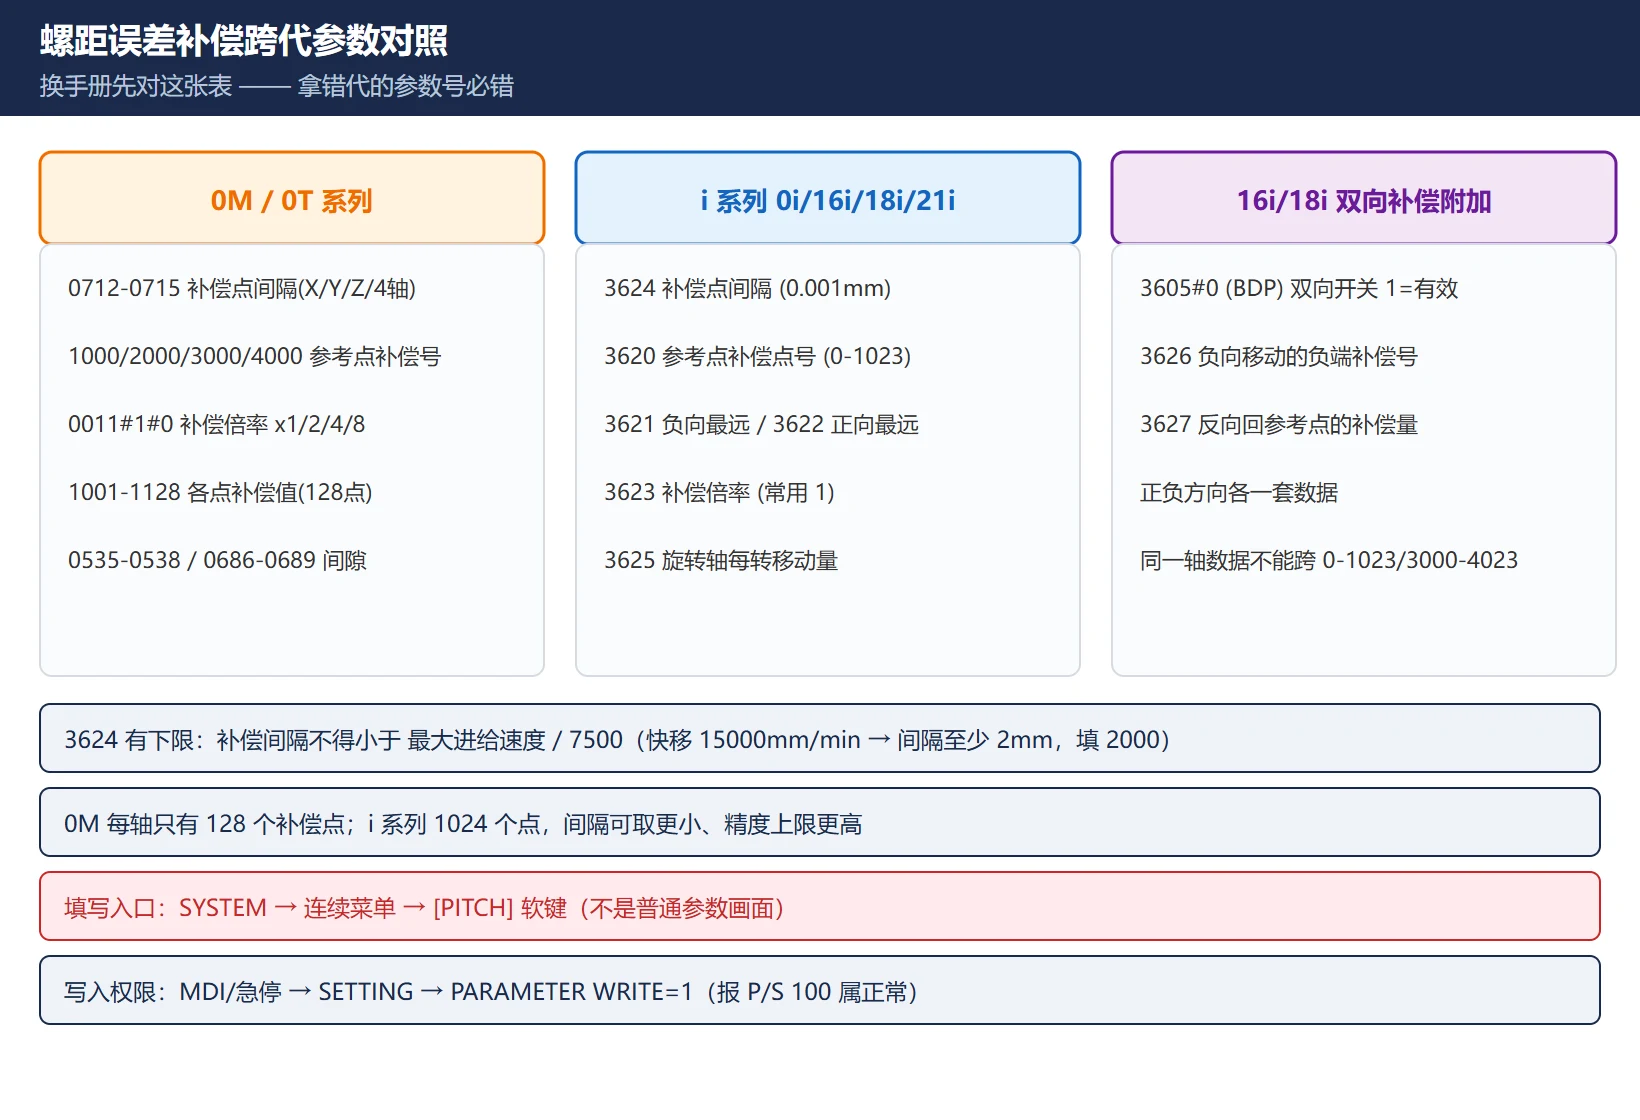
Task: Click the note 0M 每轴只有 128 个补偿点
Action: [820, 822]
